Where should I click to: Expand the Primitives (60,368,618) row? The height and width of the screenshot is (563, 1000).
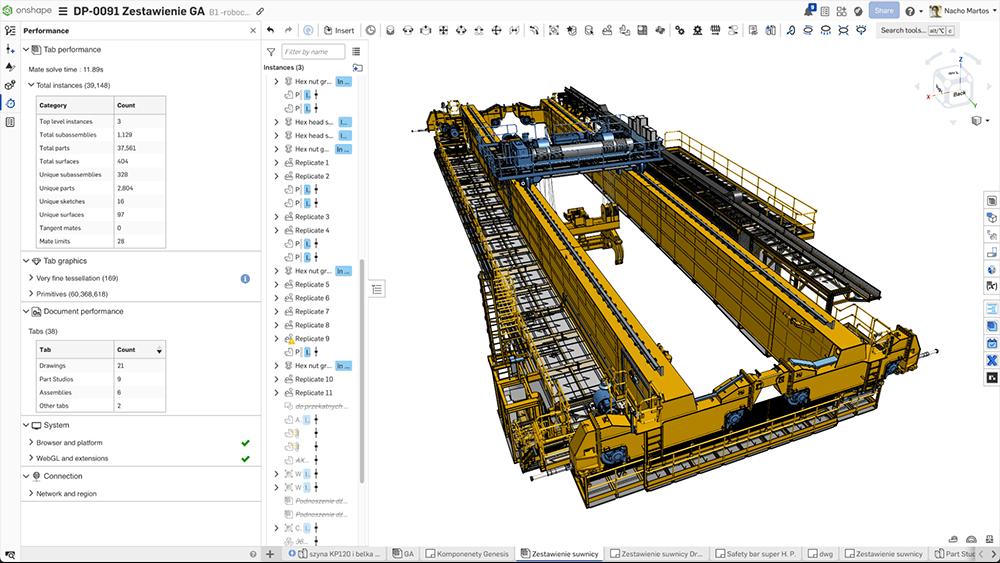[x=30, y=294]
